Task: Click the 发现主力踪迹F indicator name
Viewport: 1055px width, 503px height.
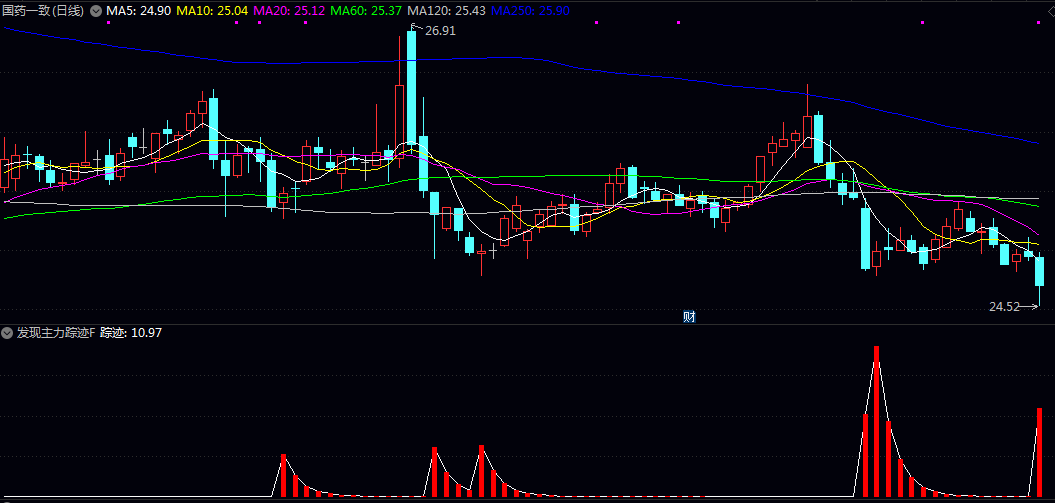Action: pos(57,333)
